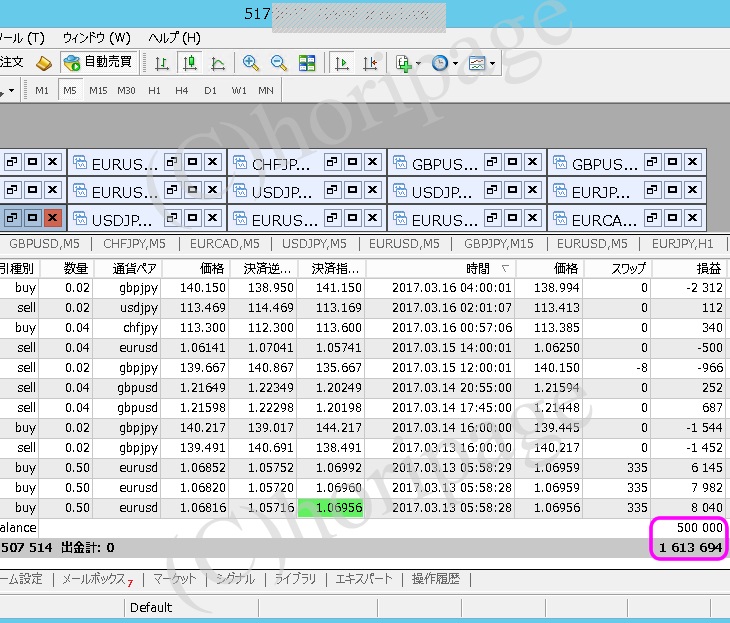Sort by the スワップ column header
Image resolution: width=730 pixels, height=623 pixels.
[618, 269]
